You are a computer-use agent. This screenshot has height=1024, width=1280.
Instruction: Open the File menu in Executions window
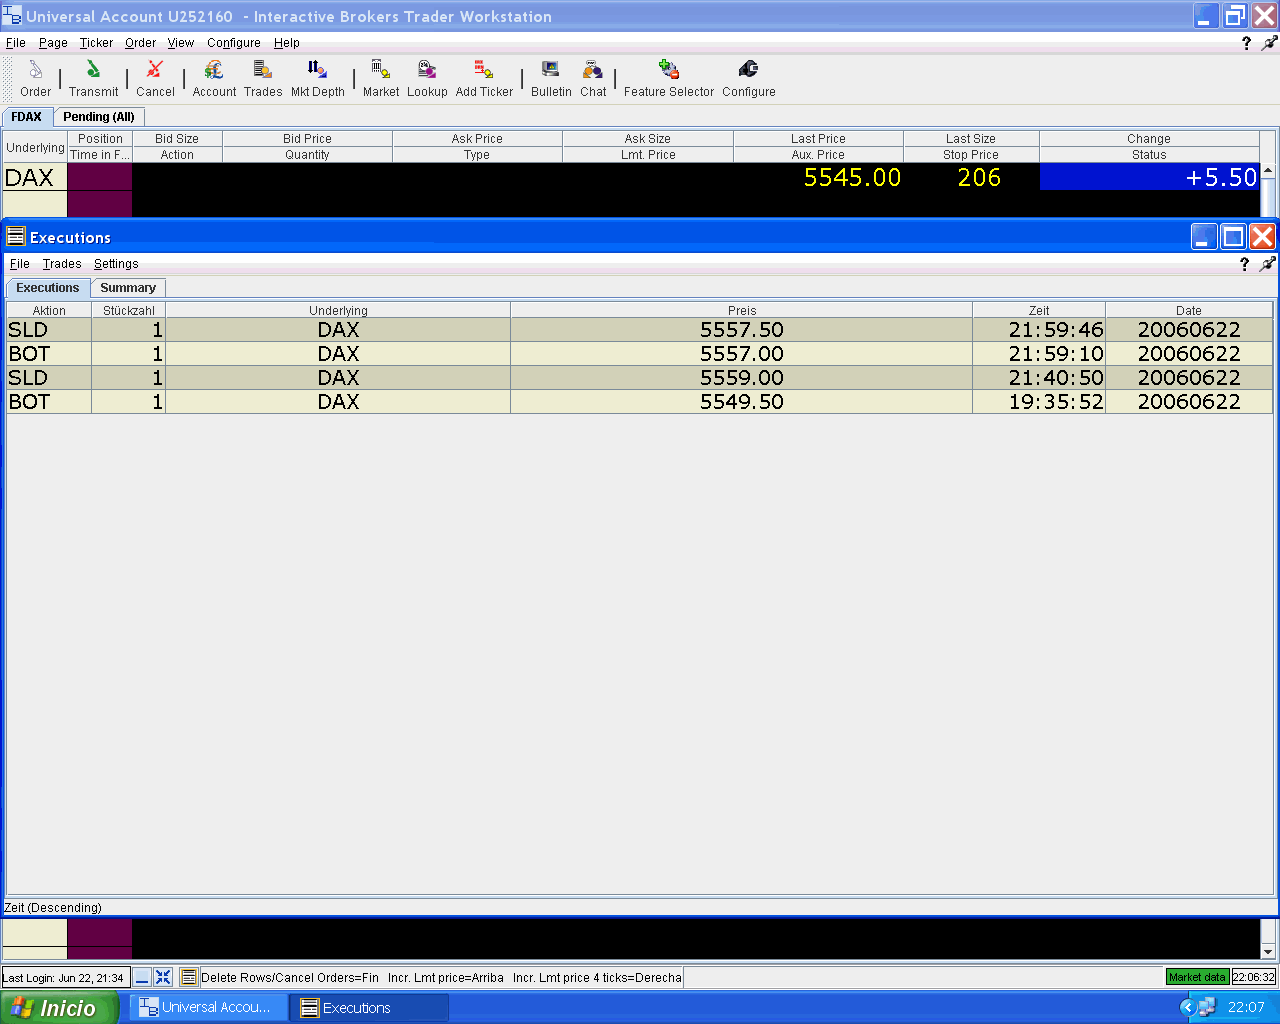(x=20, y=264)
